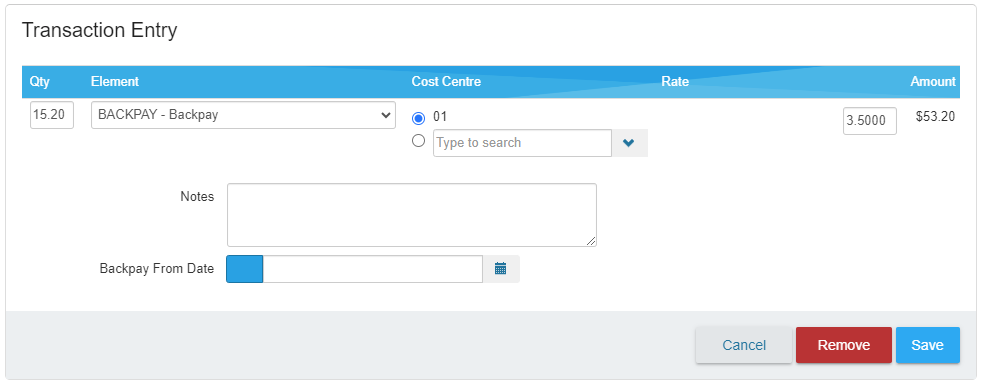982x384 pixels.
Task: Click the Amount column header
Action: (x=933, y=81)
